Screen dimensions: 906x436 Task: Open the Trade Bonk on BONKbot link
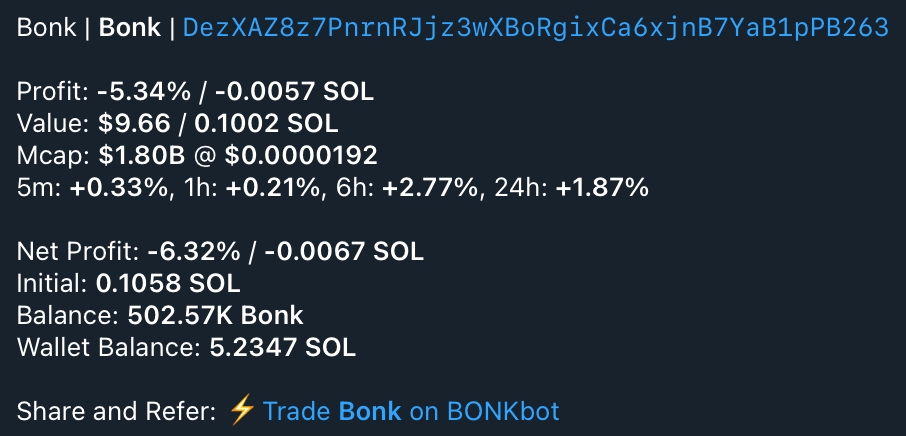pyautogui.click(x=411, y=411)
